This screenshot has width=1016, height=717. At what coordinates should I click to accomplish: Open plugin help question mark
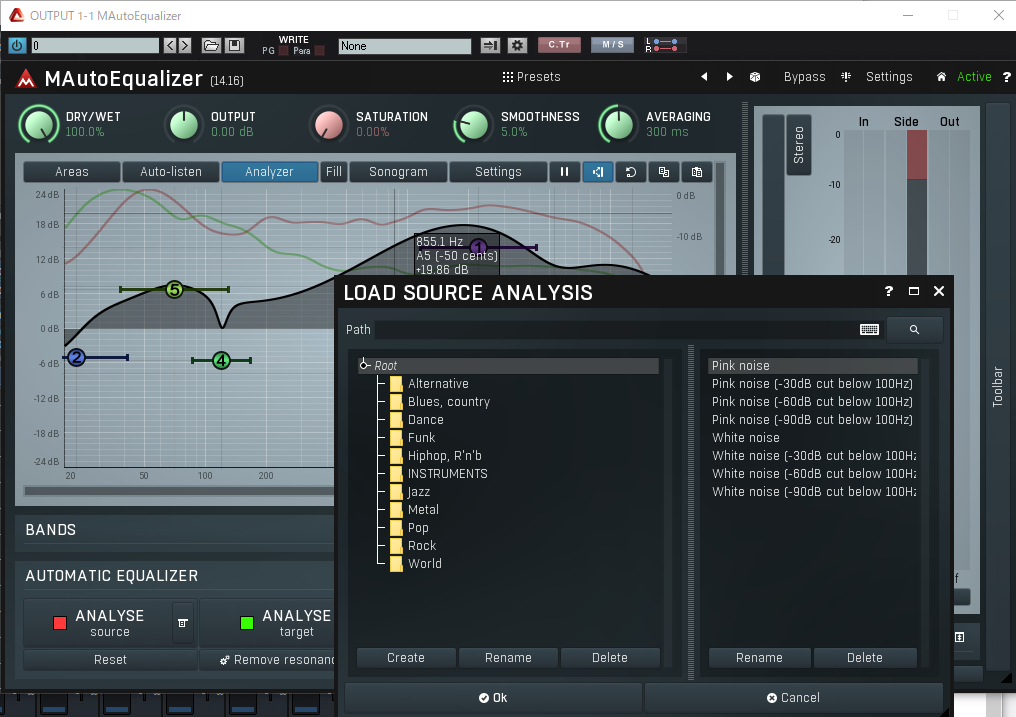[1006, 77]
